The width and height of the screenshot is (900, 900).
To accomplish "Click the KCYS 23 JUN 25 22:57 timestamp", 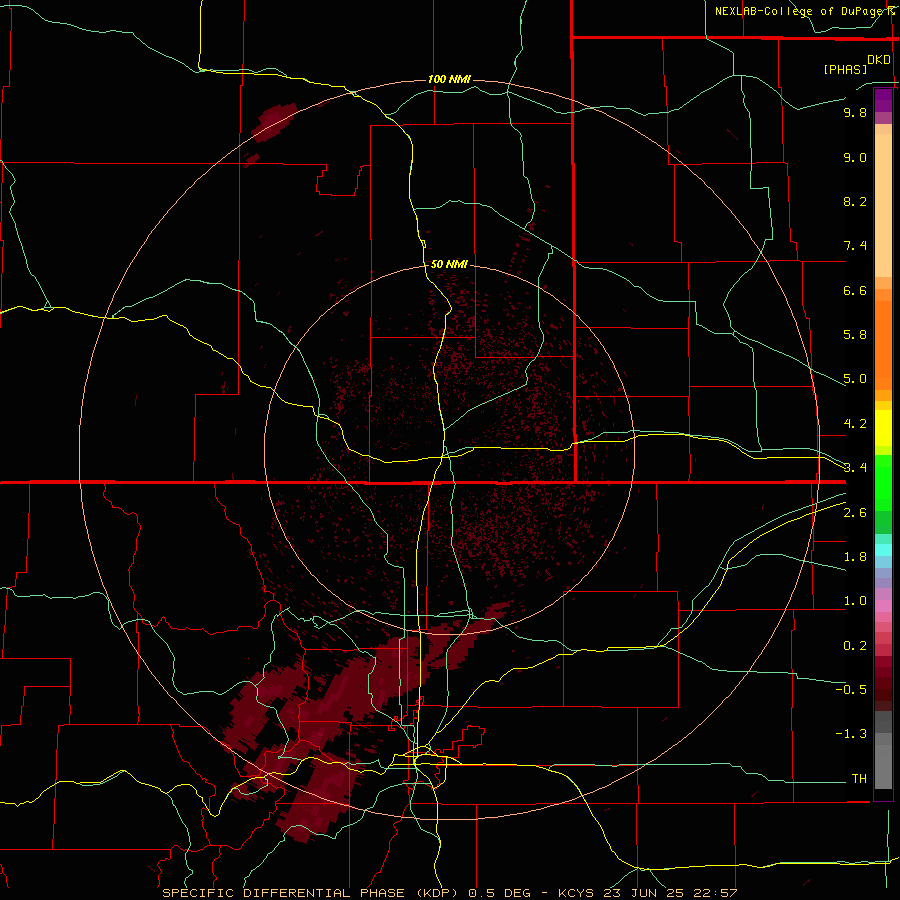I will (x=647, y=893).
